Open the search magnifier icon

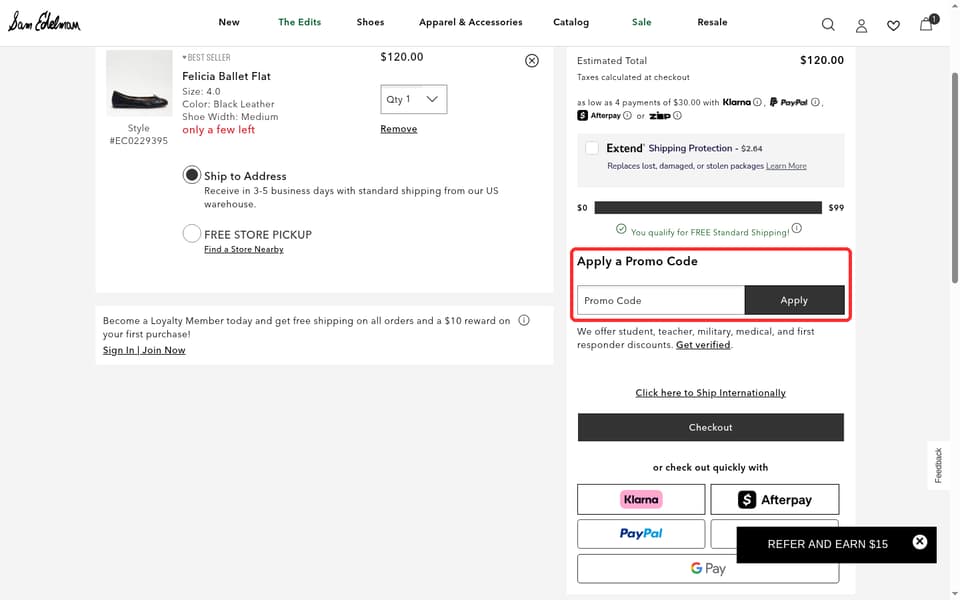pyautogui.click(x=828, y=24)
